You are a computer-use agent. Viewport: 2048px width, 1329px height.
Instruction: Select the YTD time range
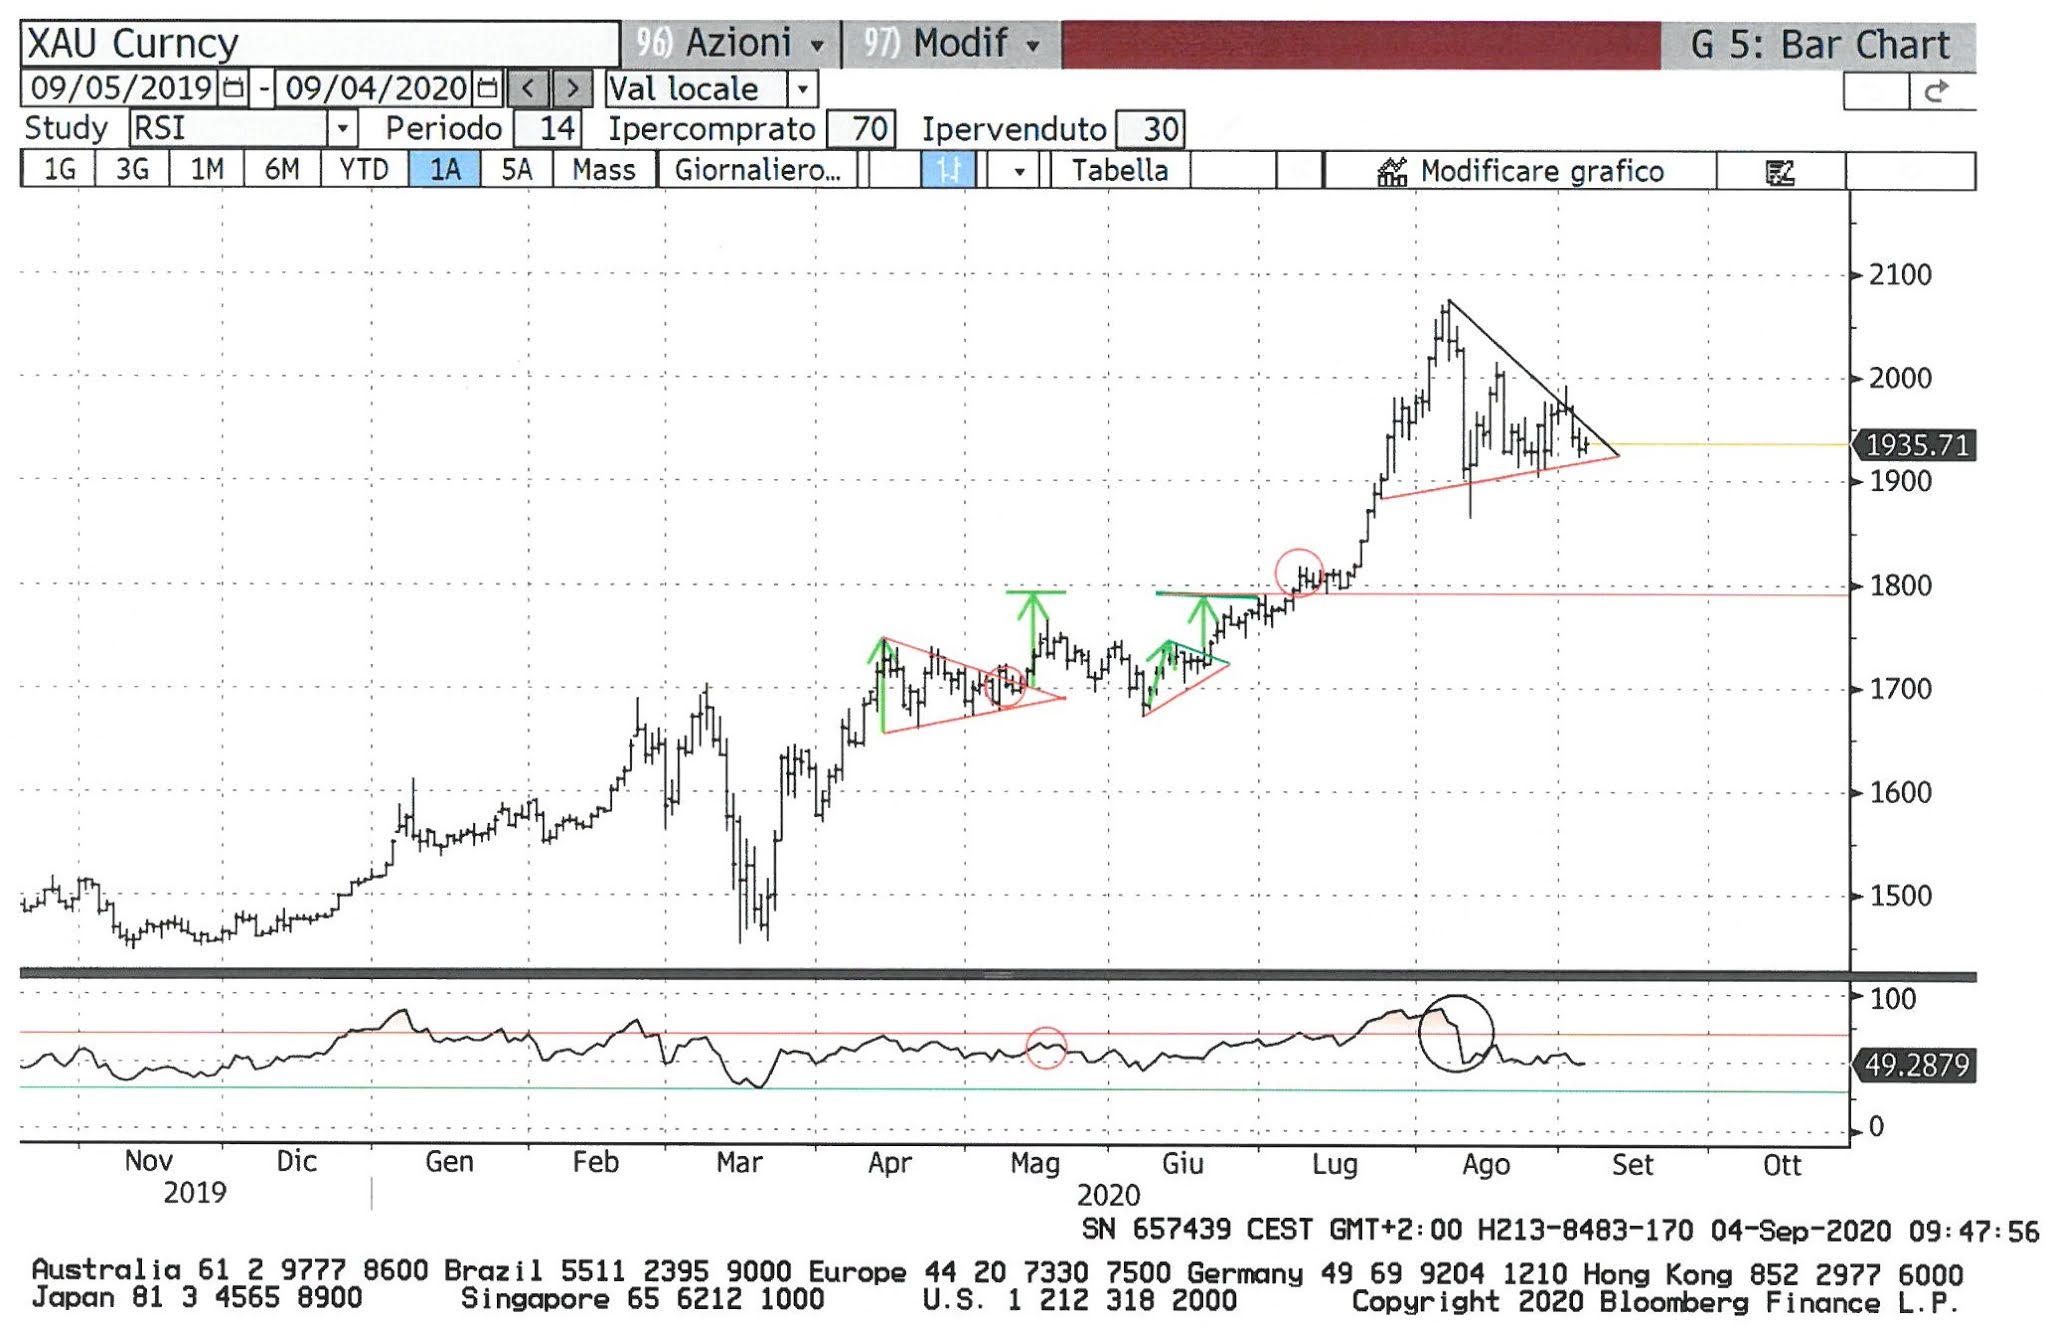[x=363, y=170]
